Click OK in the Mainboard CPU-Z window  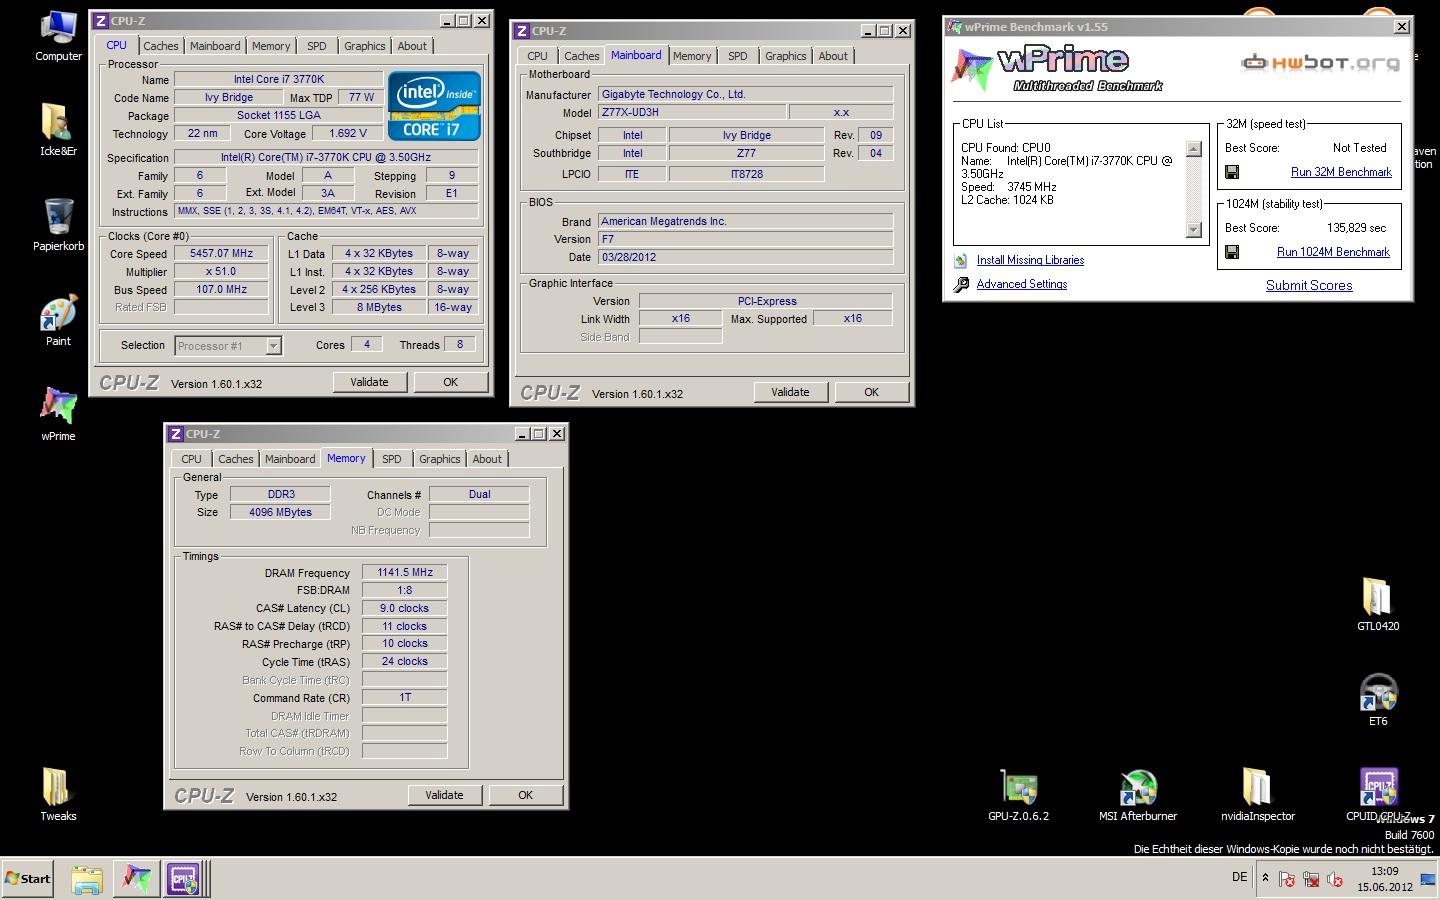[x=871, y=392]
